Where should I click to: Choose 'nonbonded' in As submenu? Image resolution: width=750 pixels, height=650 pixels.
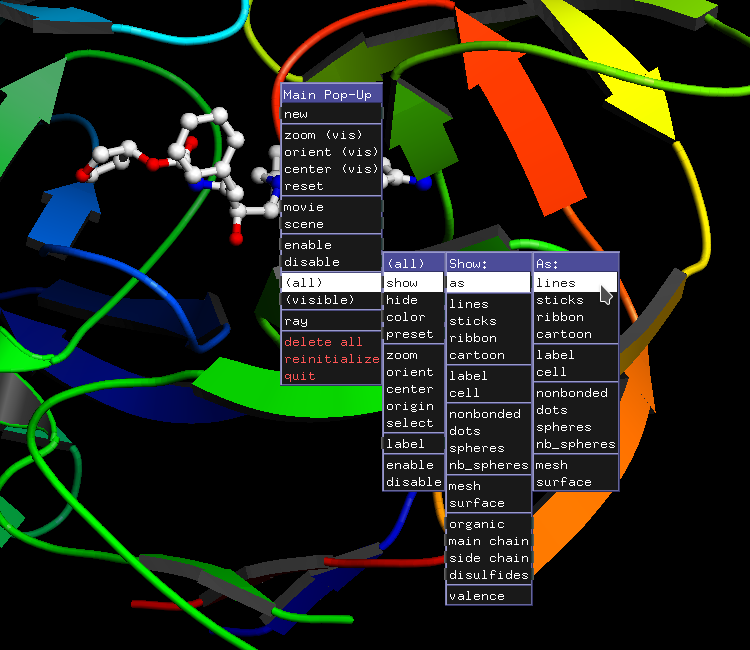coord(575,393)
